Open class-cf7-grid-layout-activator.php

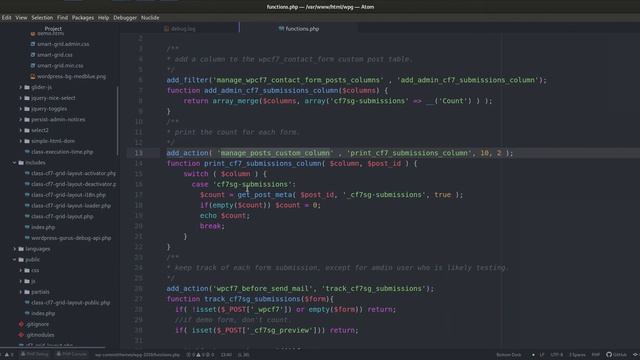click(x=73, y=173)
